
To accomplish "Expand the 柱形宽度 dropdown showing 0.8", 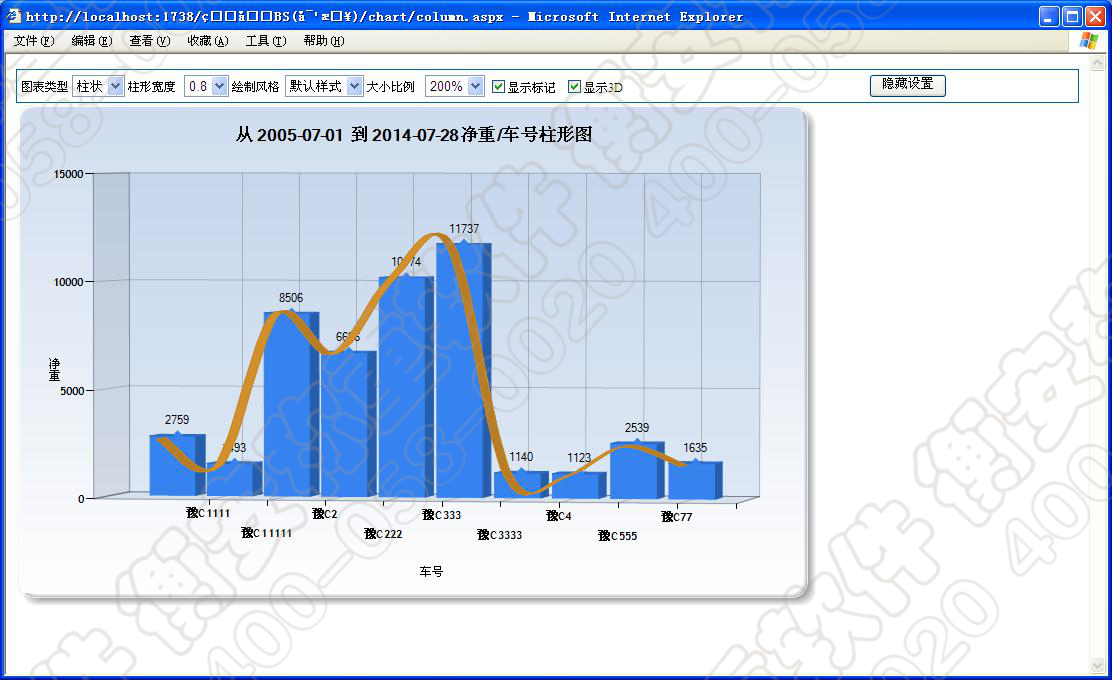I will [206, 87].
